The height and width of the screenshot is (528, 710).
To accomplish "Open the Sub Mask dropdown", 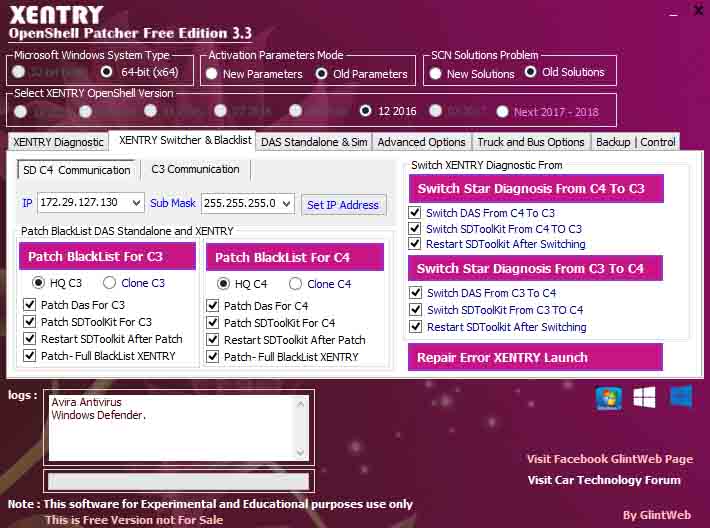I will click(x=286, y=203).
